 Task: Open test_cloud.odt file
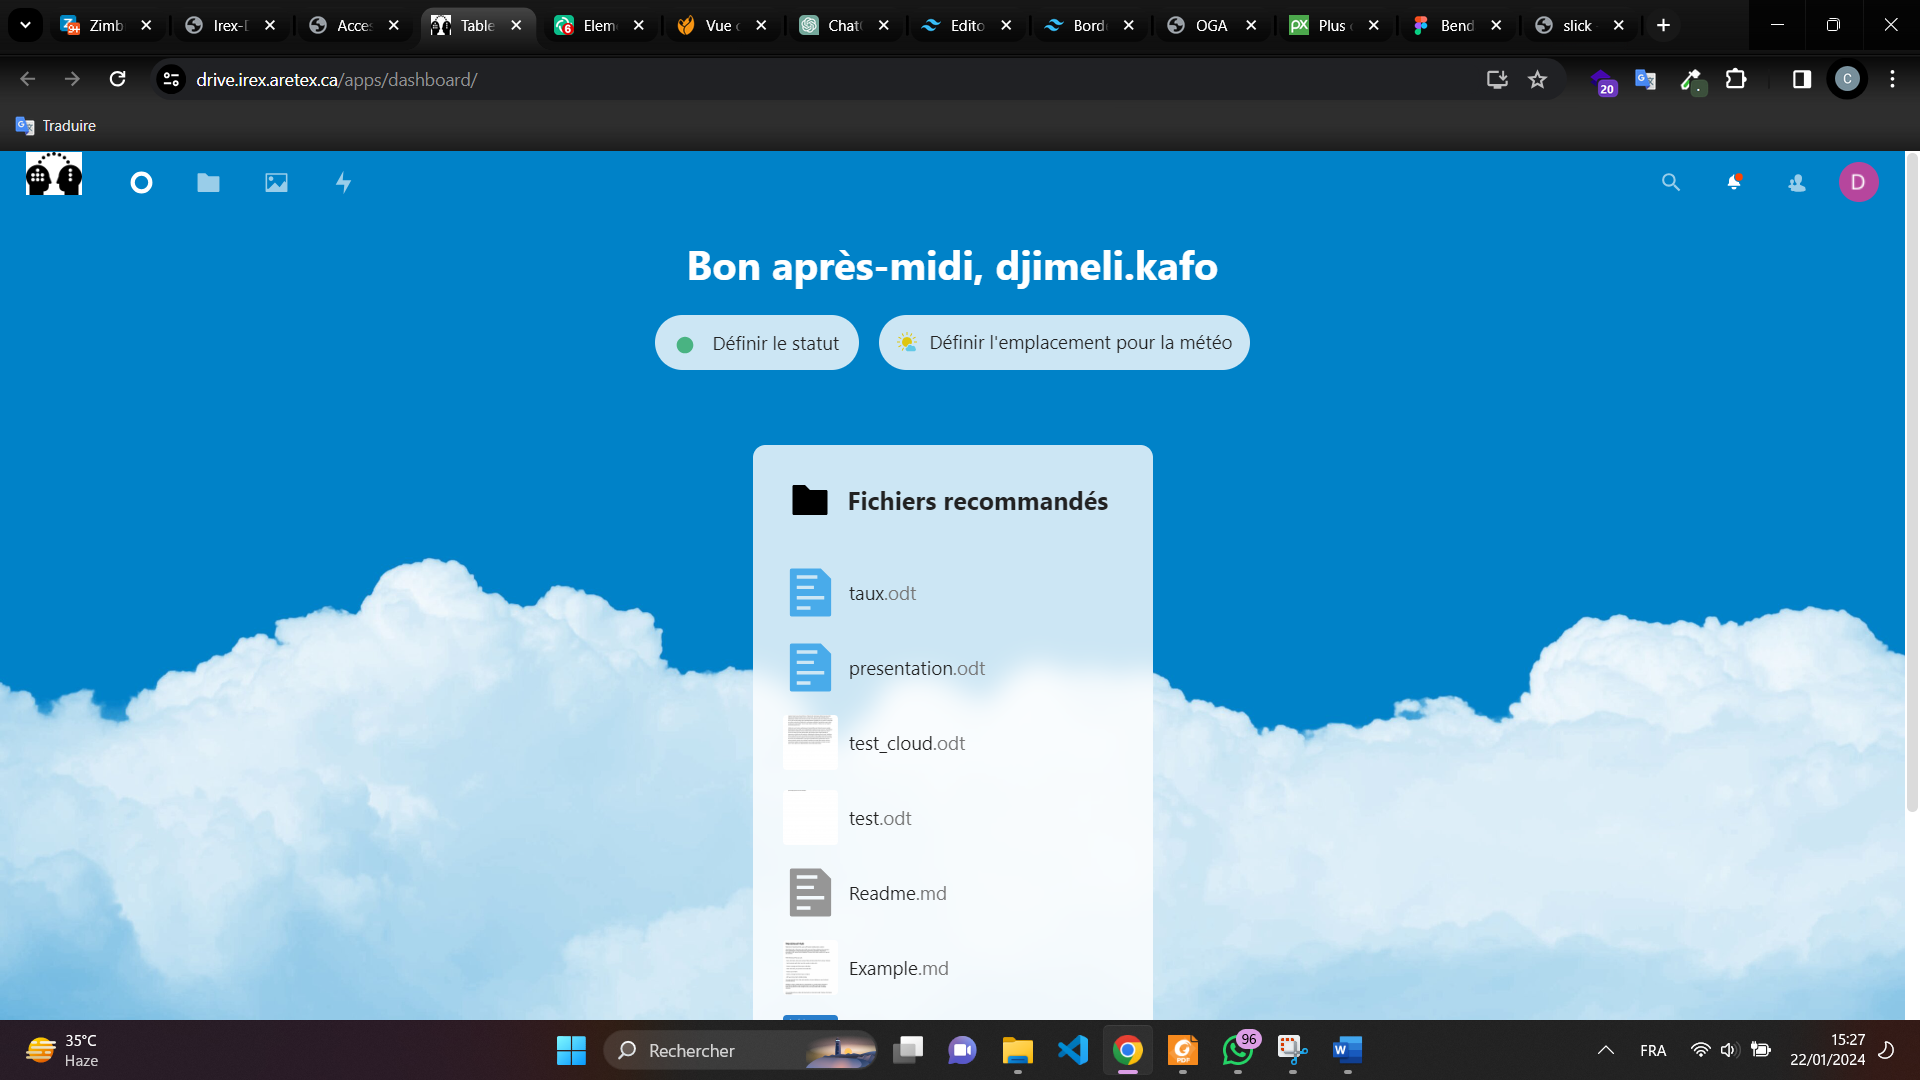point(953,743)
